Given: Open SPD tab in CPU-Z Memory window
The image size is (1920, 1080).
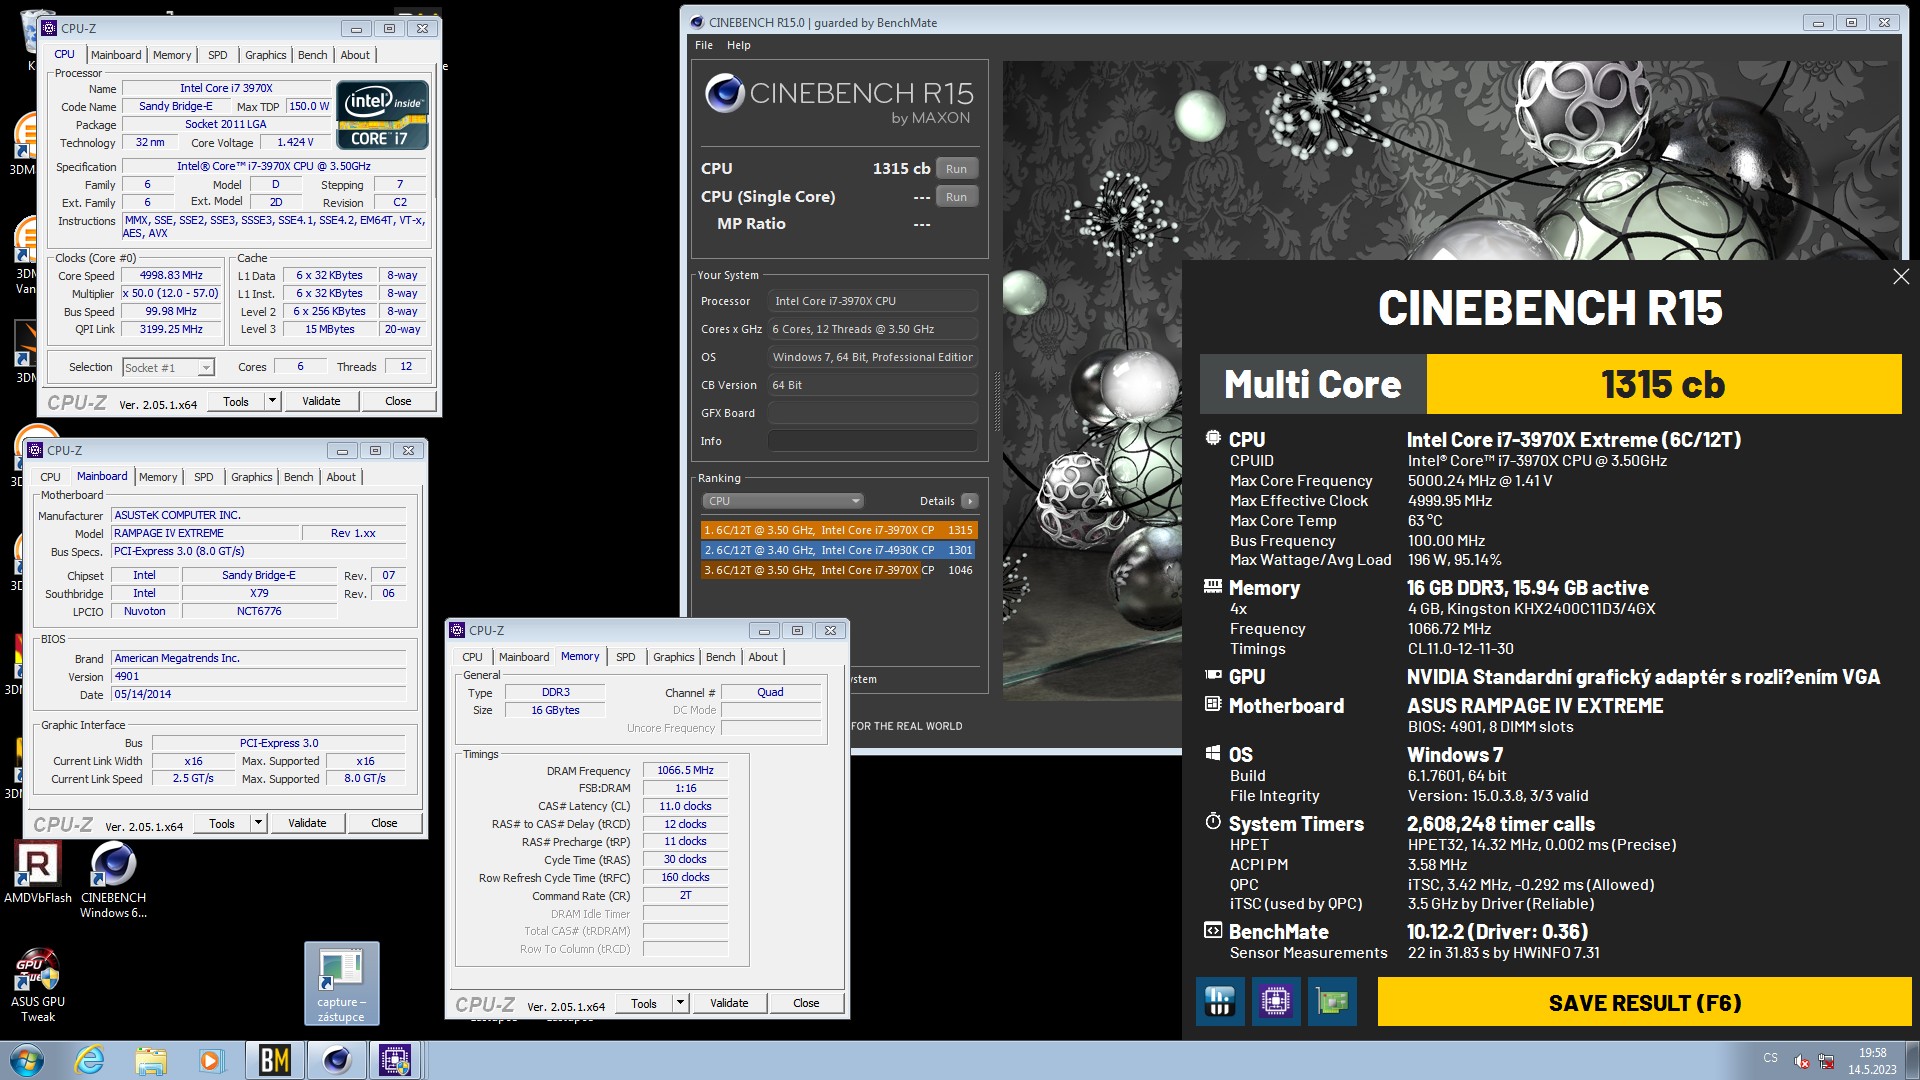Looking at the screenshot, I should [625, 657].
